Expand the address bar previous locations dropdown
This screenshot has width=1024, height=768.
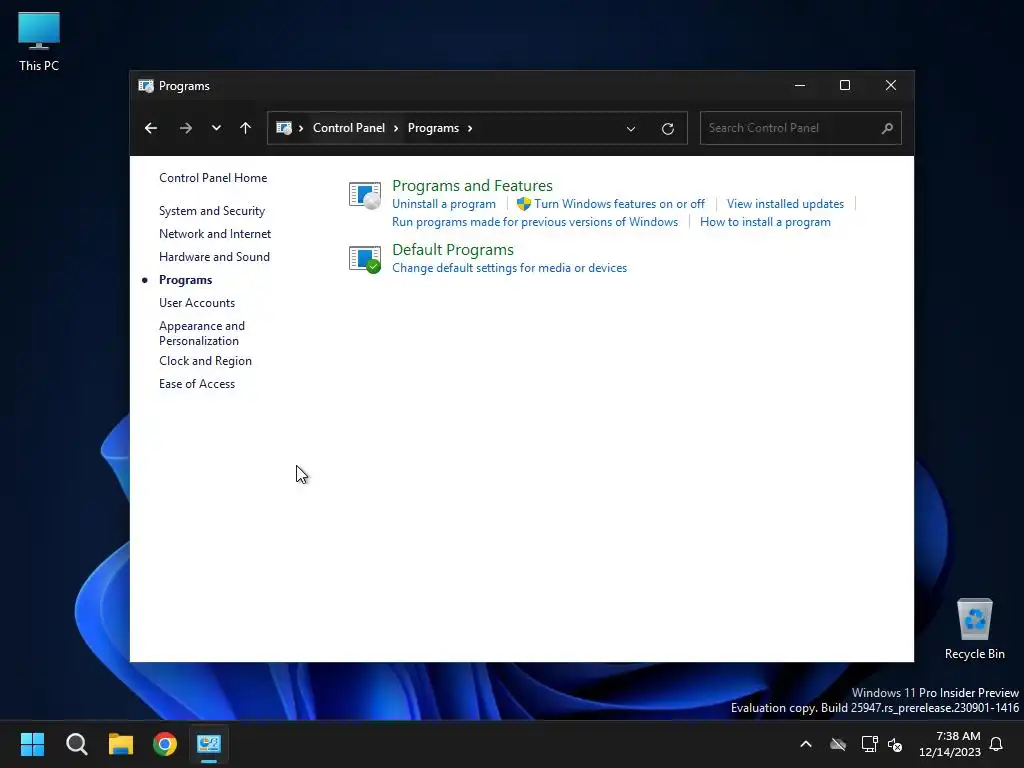(631, 129)
